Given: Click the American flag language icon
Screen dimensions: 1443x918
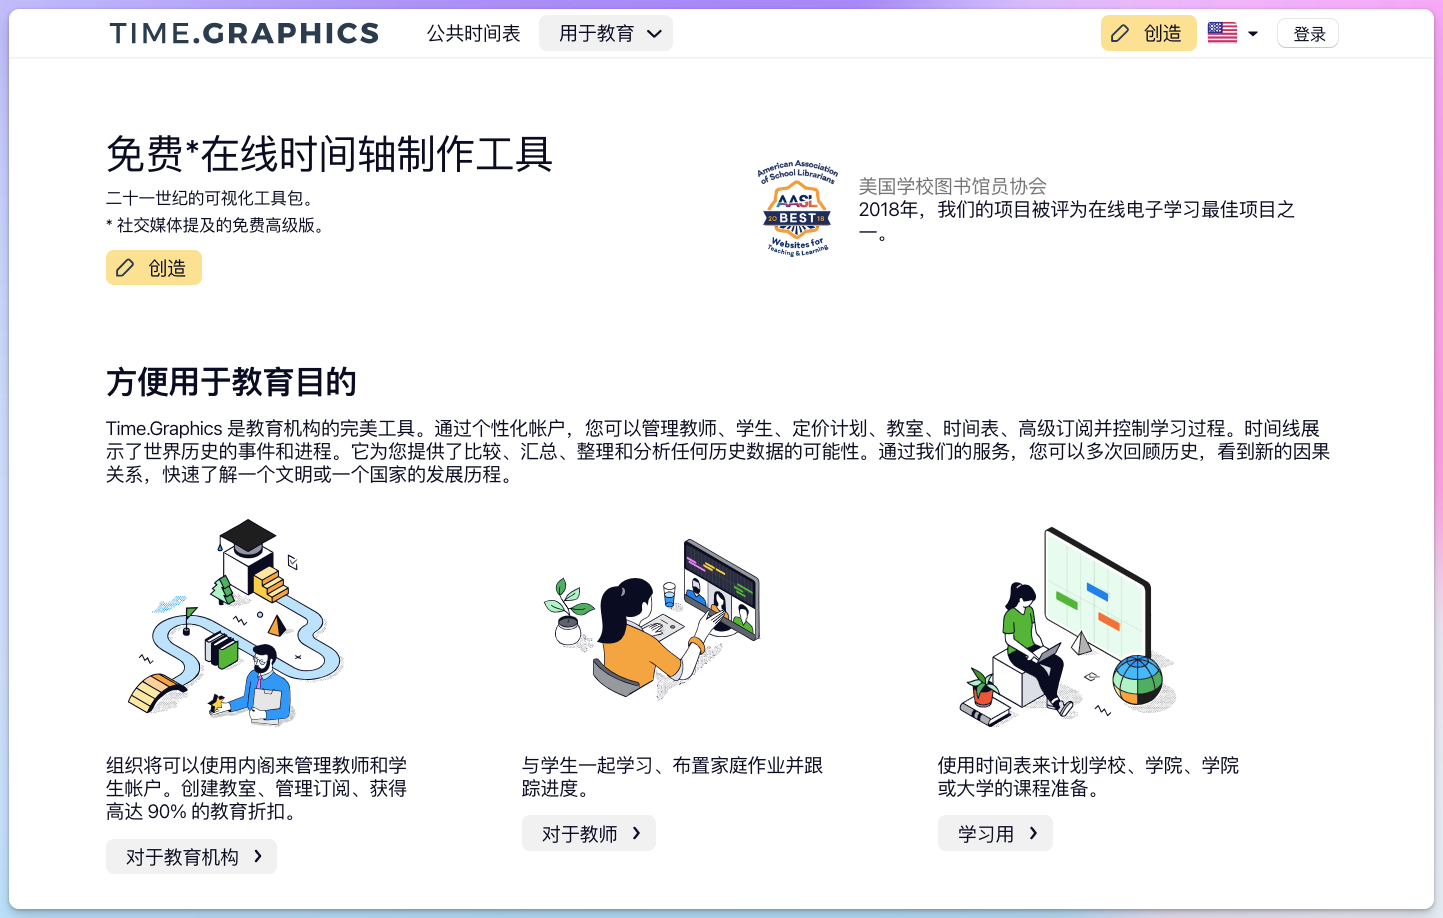Looking at the screenshot, I should pyautogui.click(x=1221, y=32).
